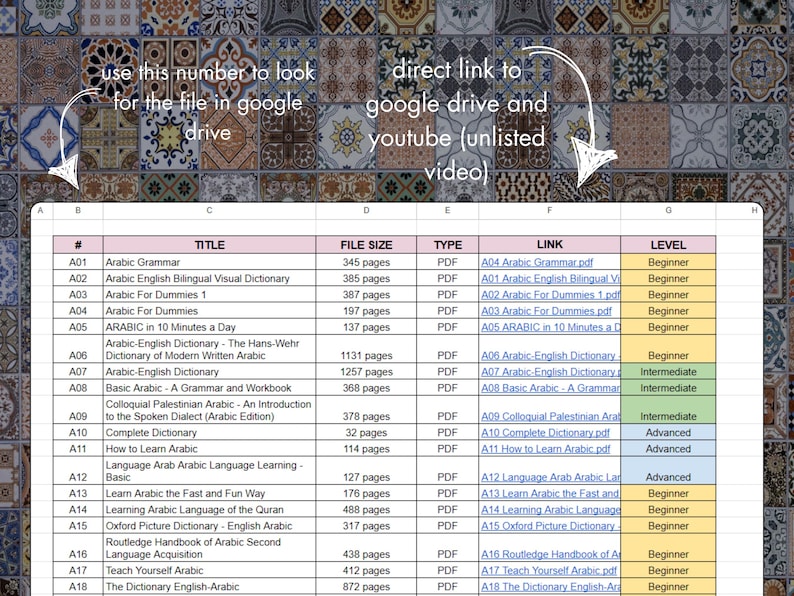794x596 pixels.
Task: Select column A header
Action: [41, 210]
